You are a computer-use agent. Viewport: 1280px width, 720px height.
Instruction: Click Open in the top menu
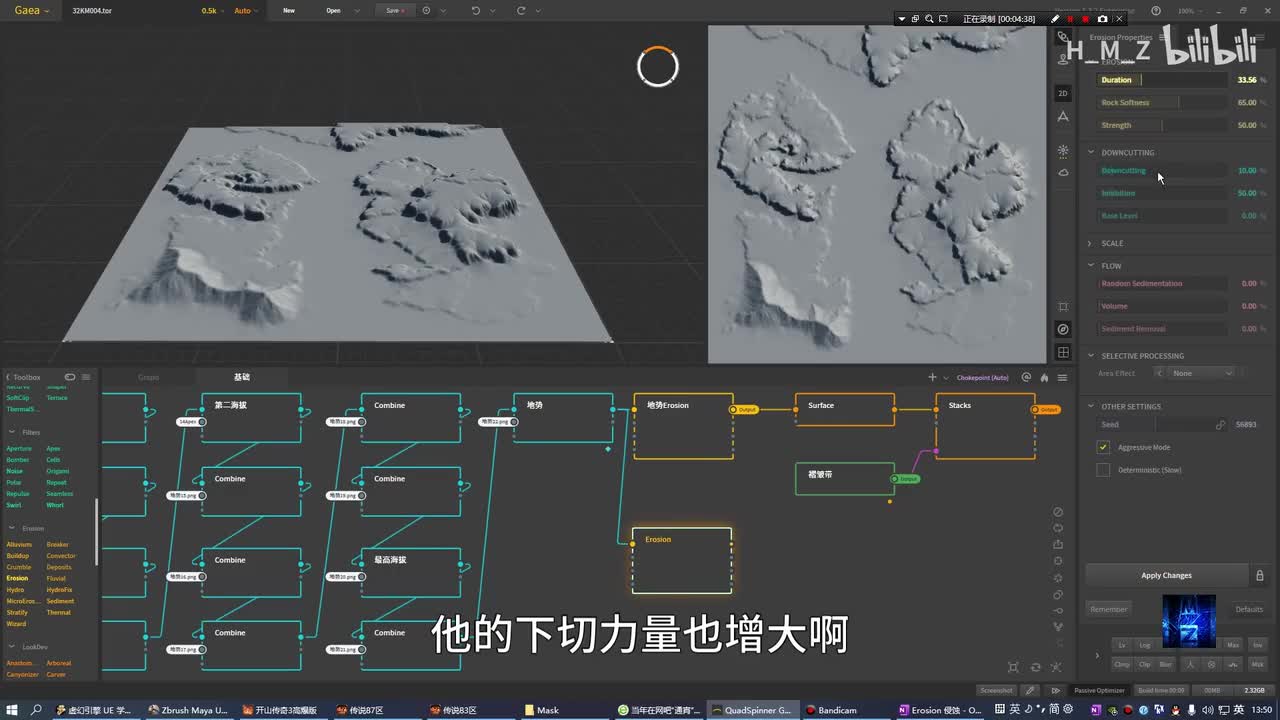(x=333, y=10)
